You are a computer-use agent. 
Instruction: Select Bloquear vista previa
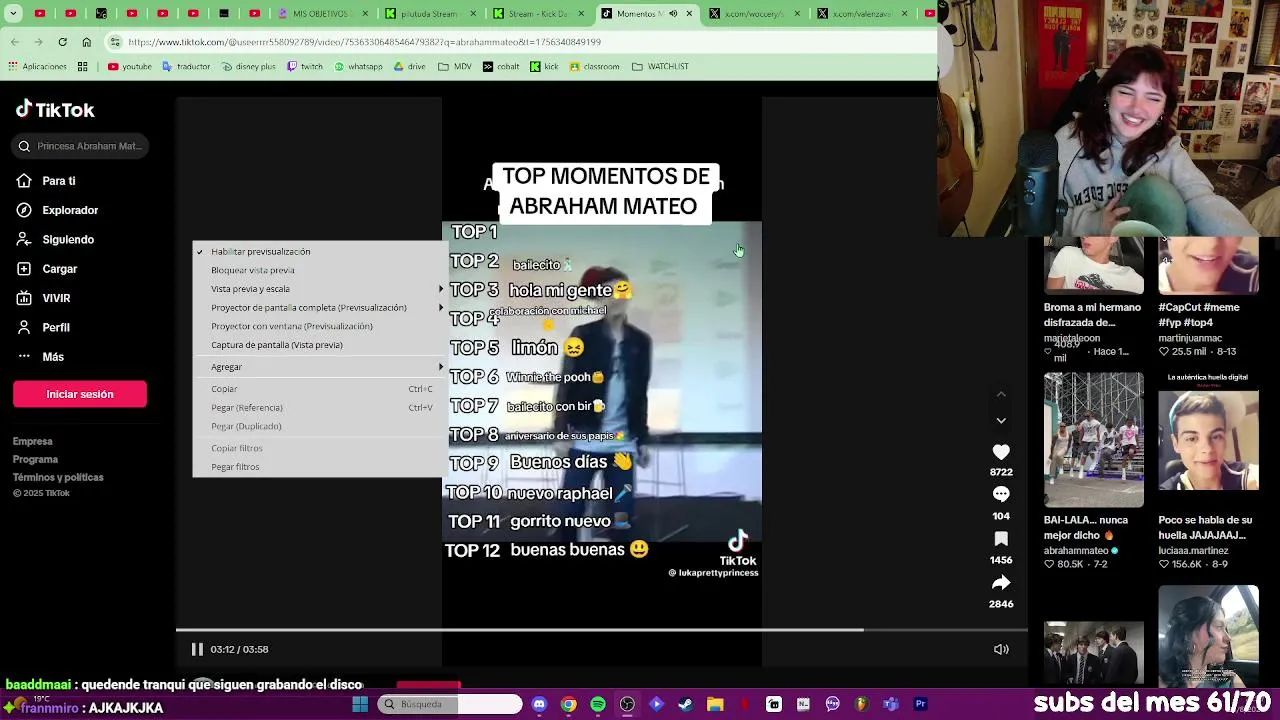coord(318,270)
